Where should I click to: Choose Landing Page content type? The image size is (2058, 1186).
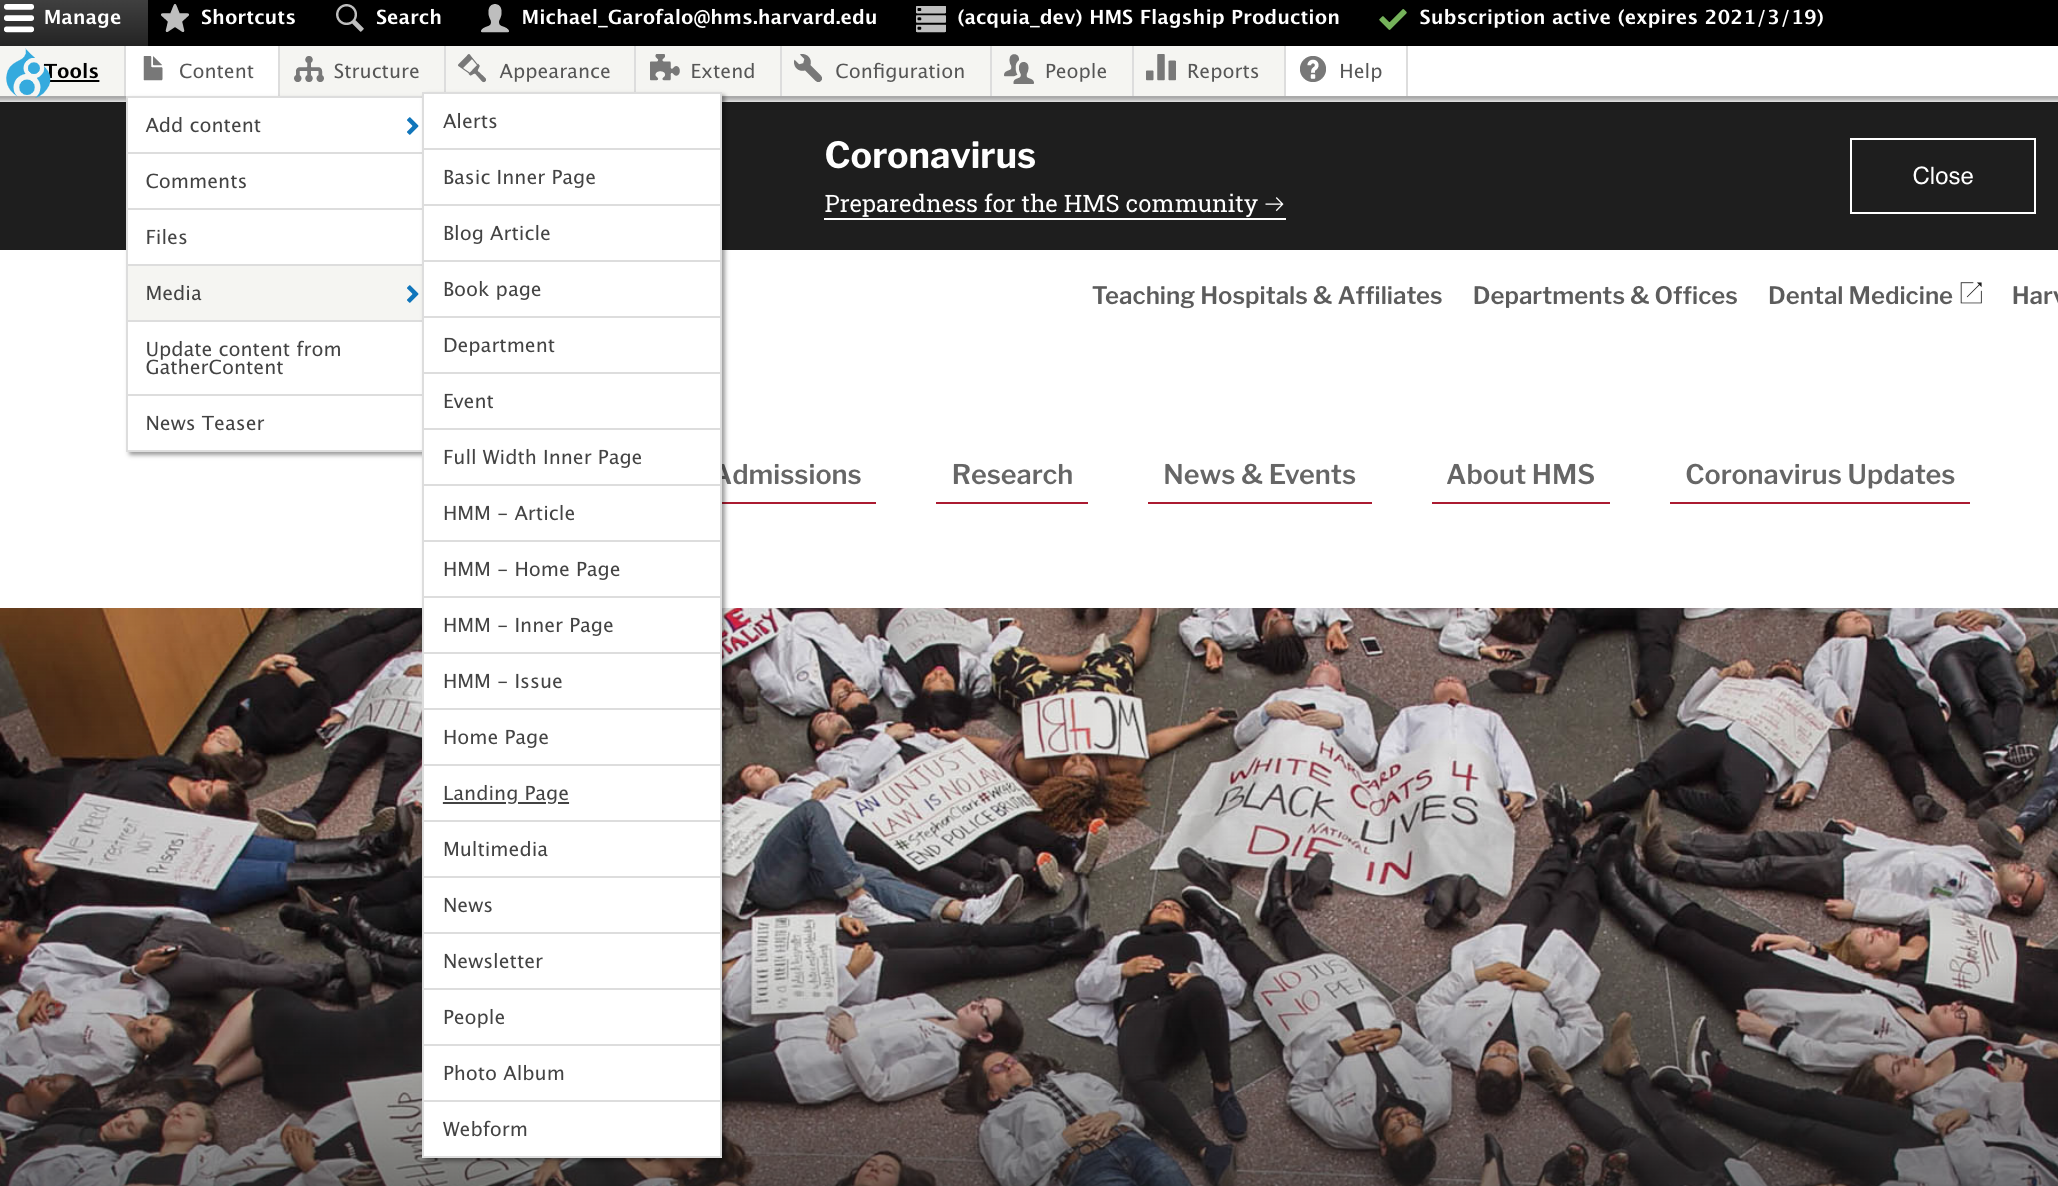(x=572, y=793)
